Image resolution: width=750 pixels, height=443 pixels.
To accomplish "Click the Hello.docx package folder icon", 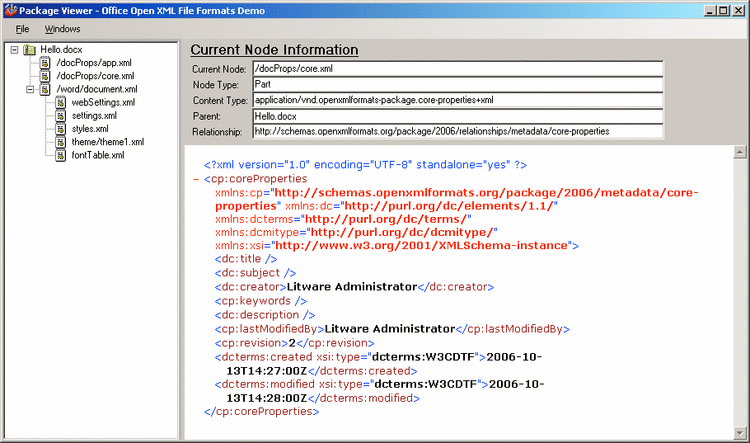I will 30,50.
